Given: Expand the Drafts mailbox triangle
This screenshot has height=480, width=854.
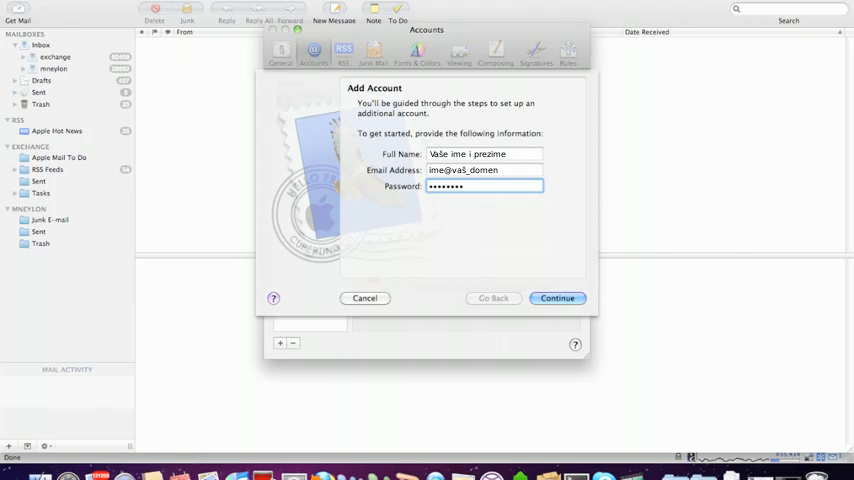Looking at the screenshot, I should [x=15, y=81].
